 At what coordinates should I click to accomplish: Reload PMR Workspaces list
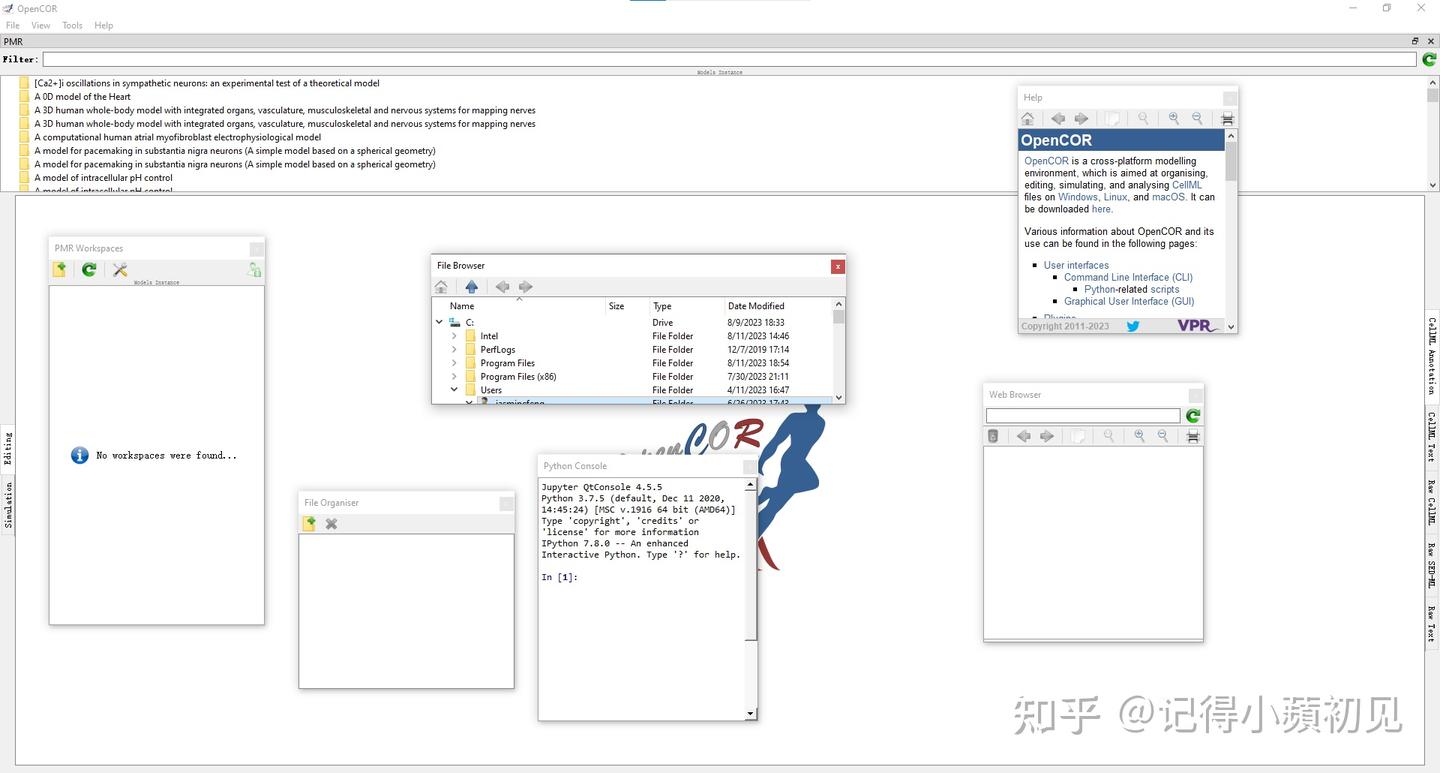[89, 270]
